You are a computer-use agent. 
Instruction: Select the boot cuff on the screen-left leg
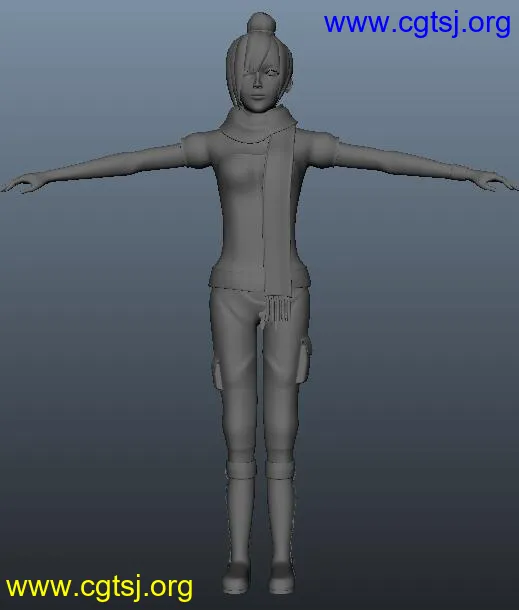pos(241,470)
